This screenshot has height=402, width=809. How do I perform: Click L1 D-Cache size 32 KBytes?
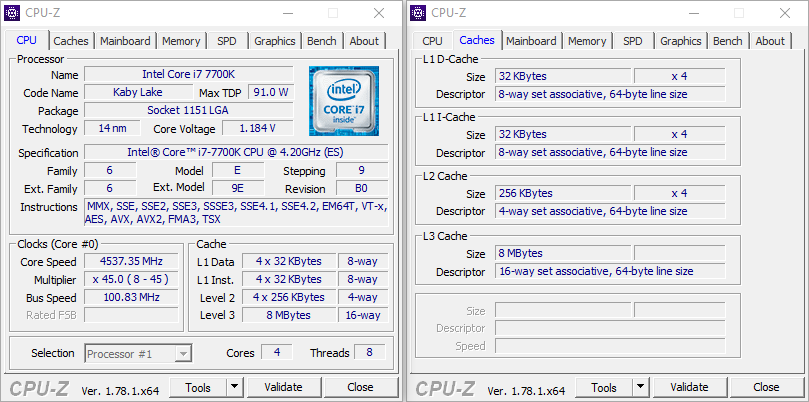(563, 76)
